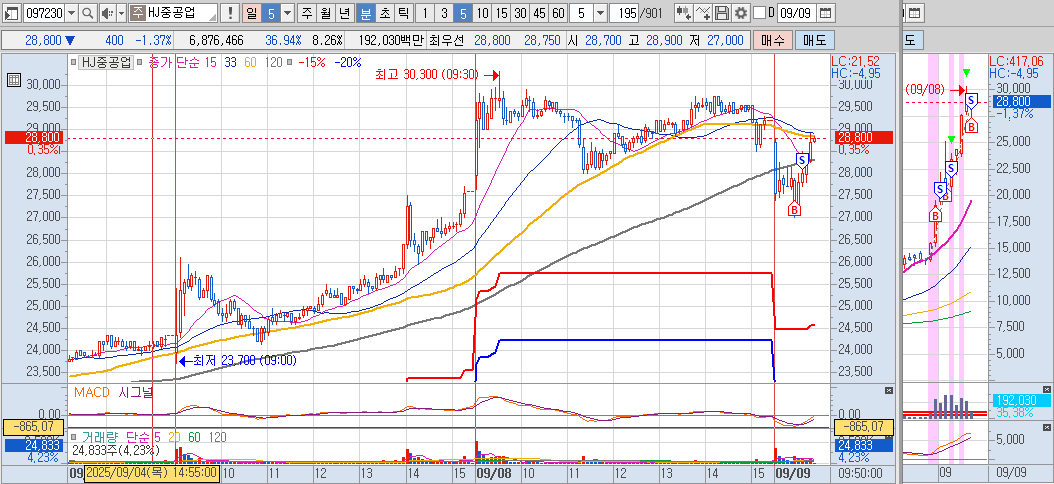Close the volume indicator panel using its X

pos(889,435)
